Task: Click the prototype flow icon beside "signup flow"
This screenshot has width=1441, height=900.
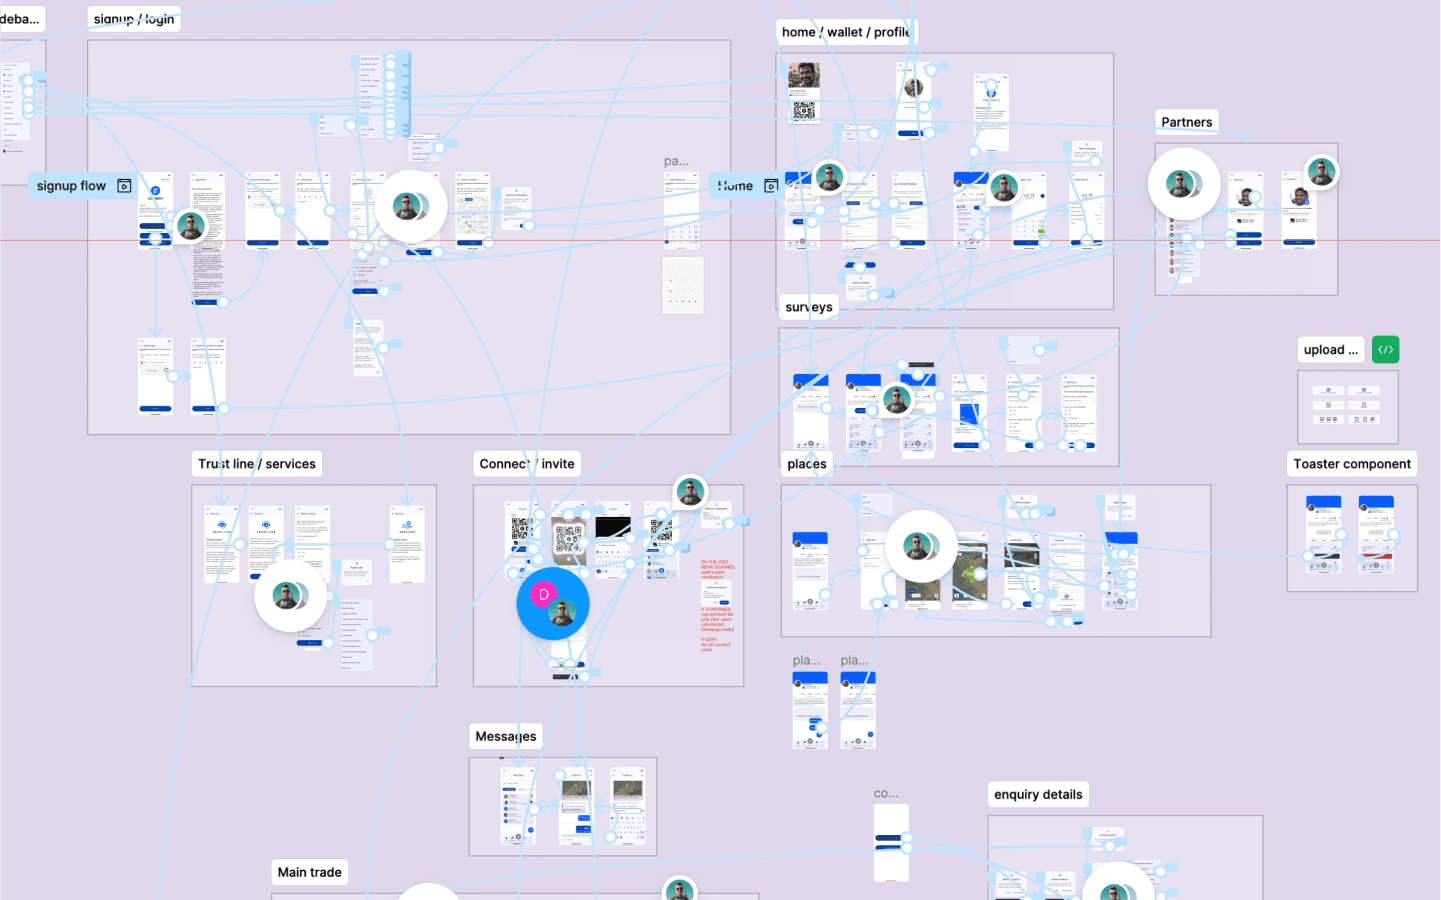Action: point(124,186)
